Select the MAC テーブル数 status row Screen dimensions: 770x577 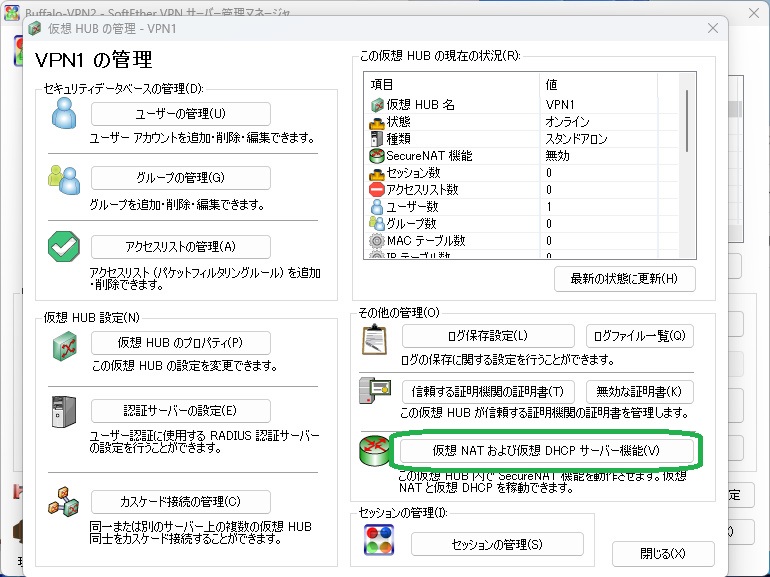[521, 241]
